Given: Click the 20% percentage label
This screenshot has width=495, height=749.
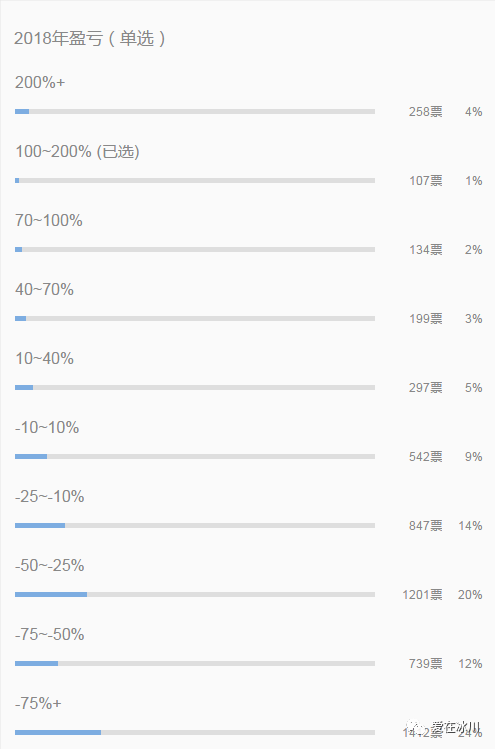Looking at the screenshot, I should (x=470, y=595).
